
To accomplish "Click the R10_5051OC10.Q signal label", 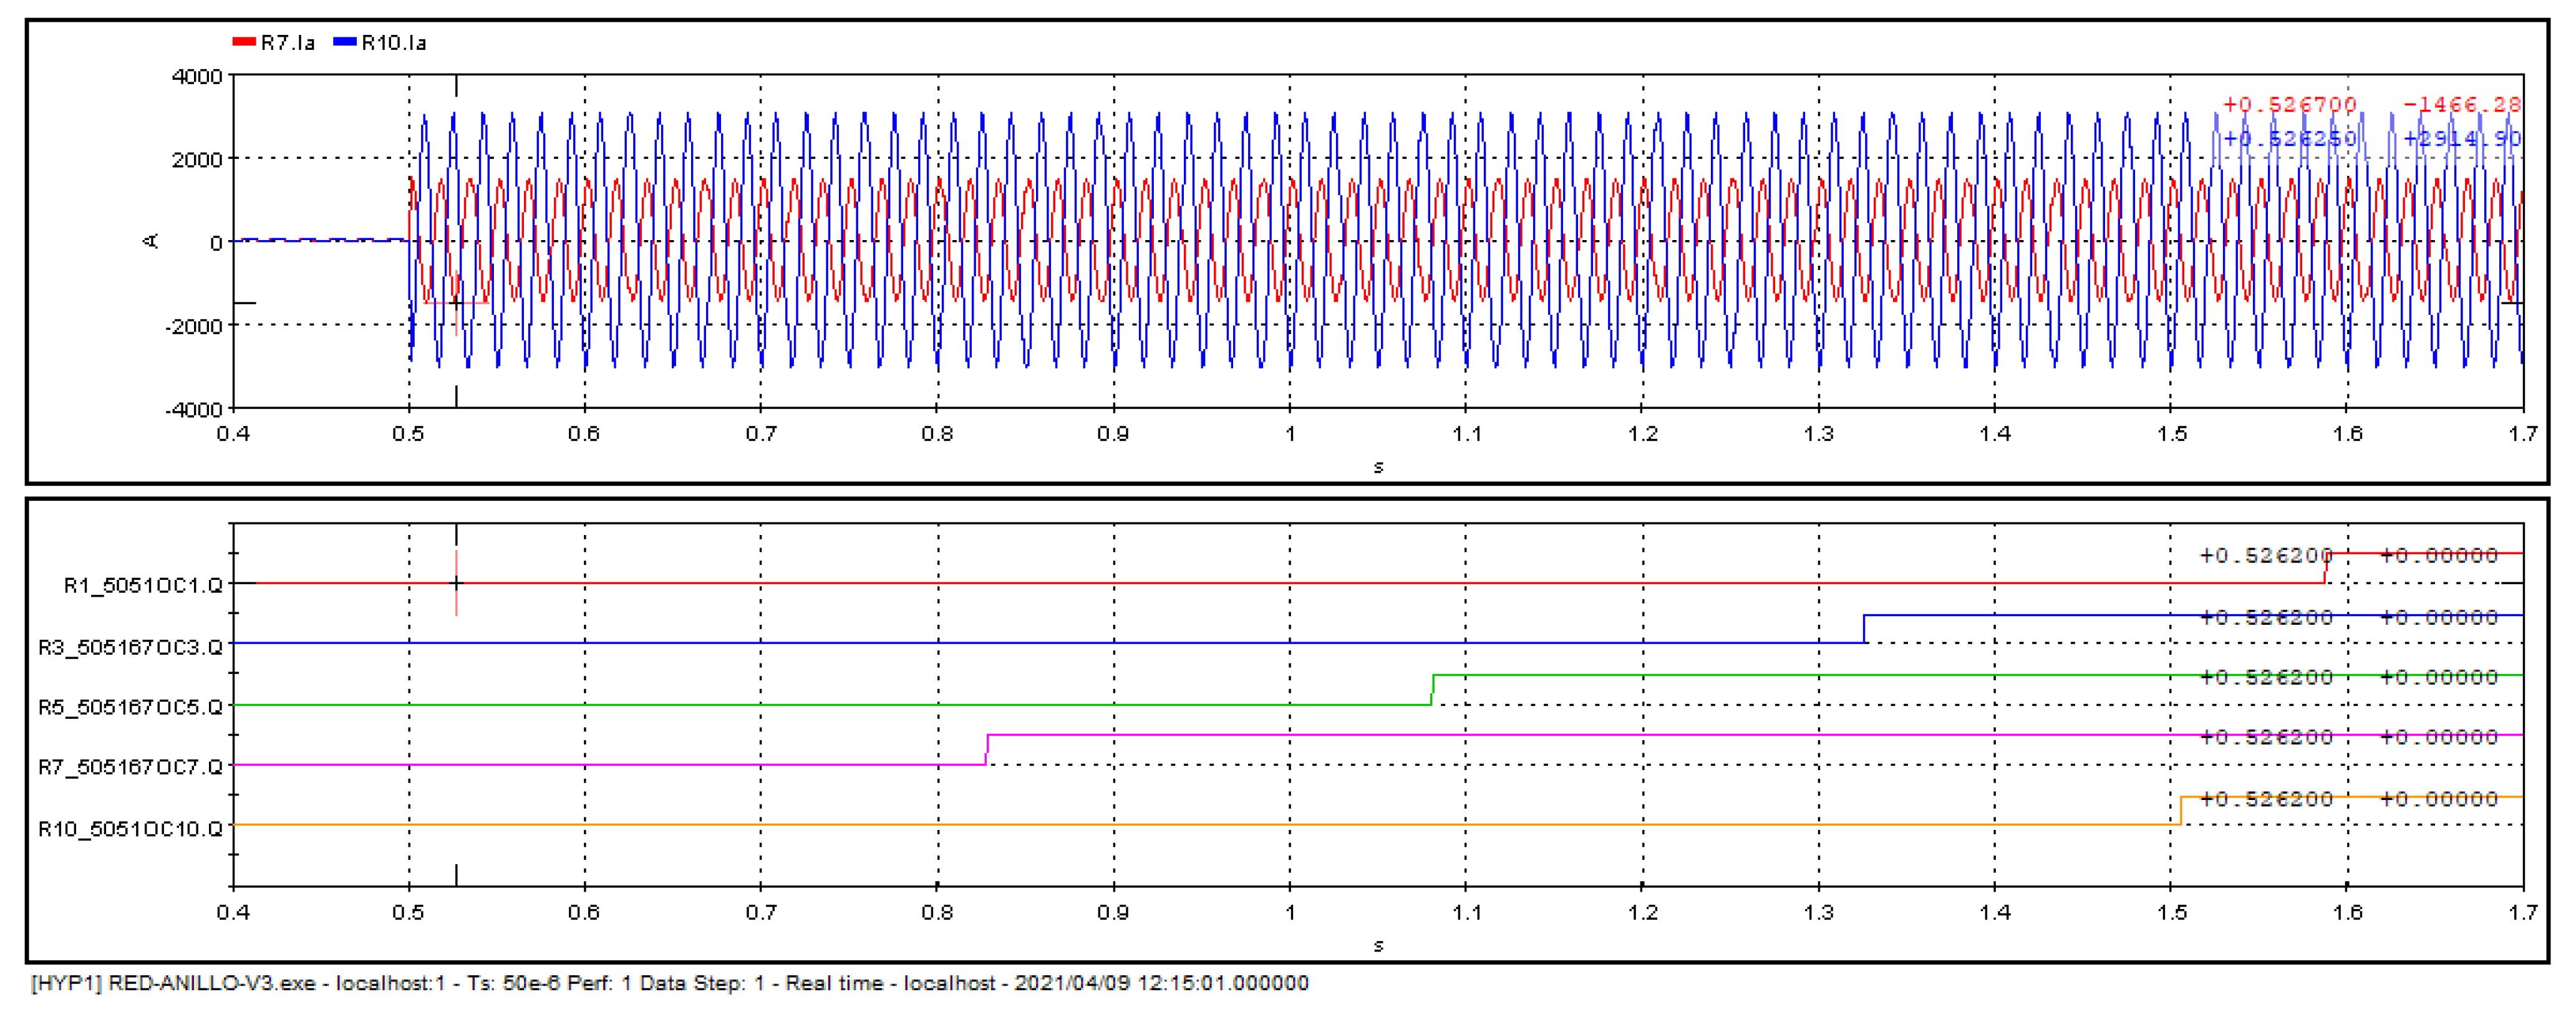I will point(130,829).
